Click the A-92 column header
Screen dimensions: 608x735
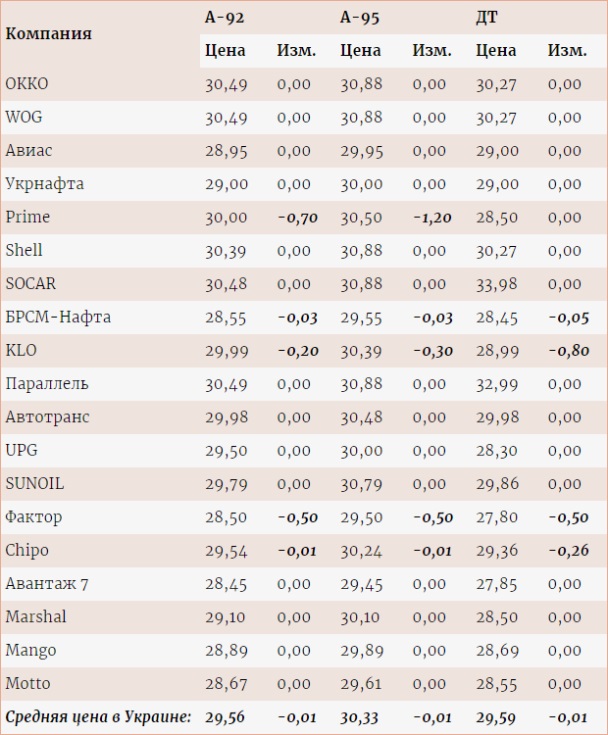(x=225, y=16)
